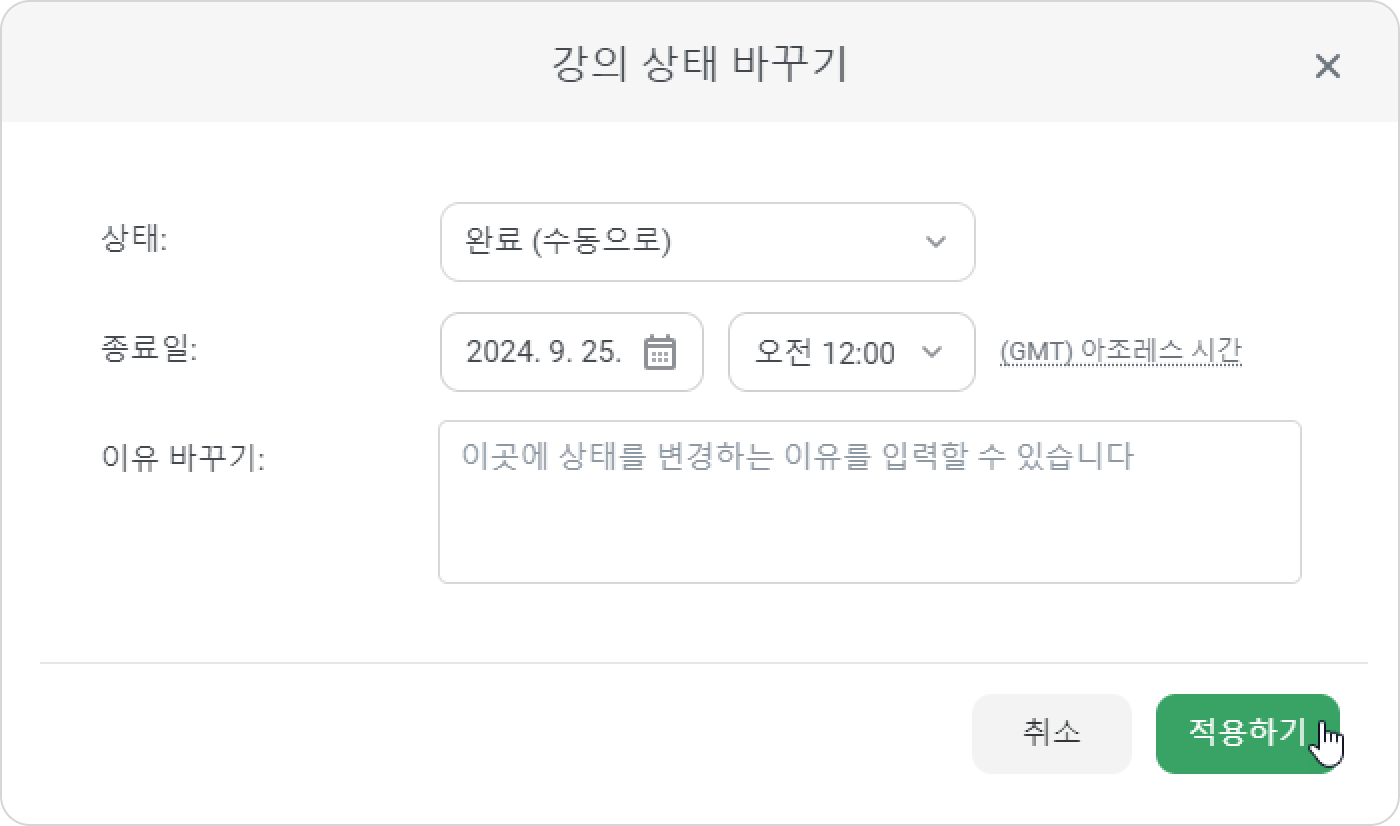The height and width of the screenshot is (826, 1400).
Task: Click the 2024. 9. 25. date text
Action: (544, 352)
